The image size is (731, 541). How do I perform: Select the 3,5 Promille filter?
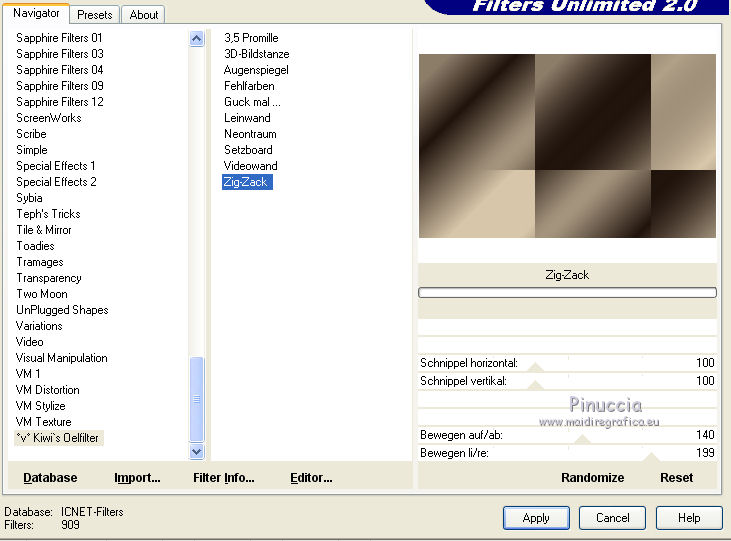coord(251,38)
